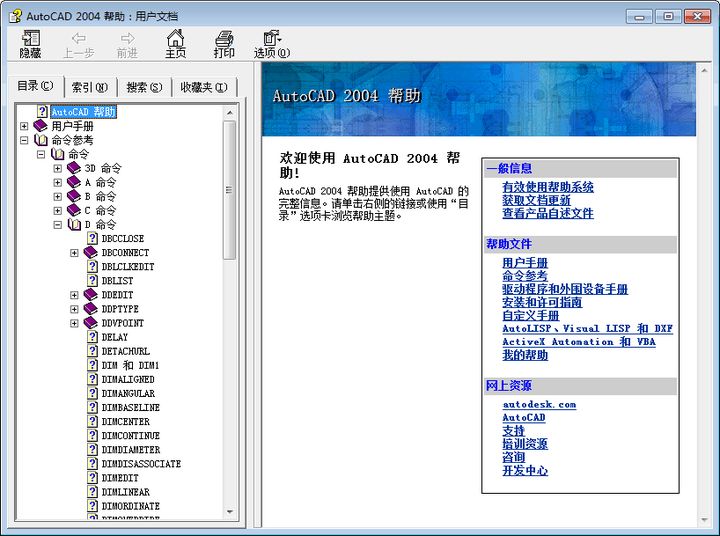Collapse the 命令 subnode
Viewport: 720px width, 536px height.
tap(41, 154)
